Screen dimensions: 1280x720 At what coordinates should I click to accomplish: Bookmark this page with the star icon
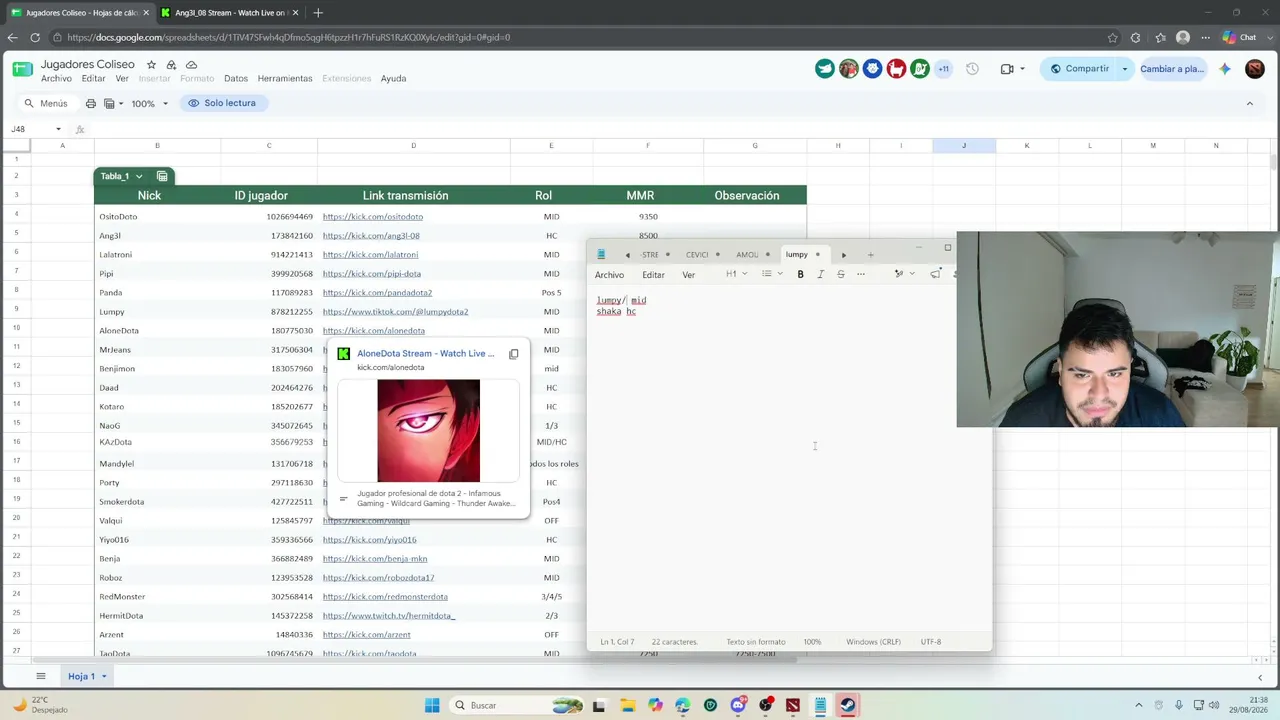[1113, 38]
